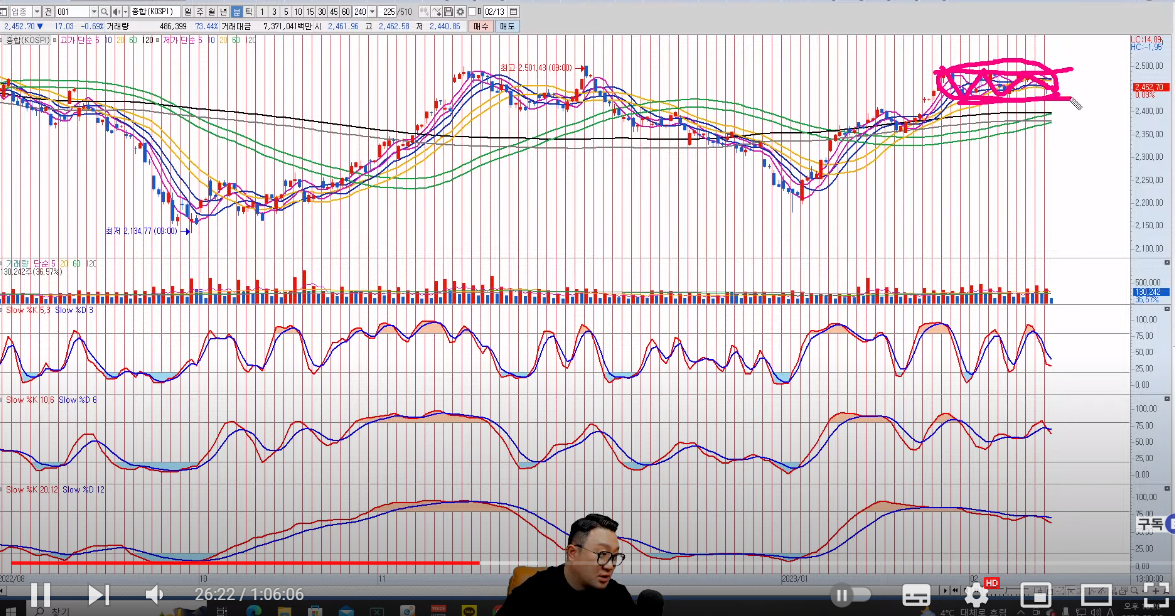Click the floppy disk save icon
The width and height of the screenshot is (1175, 616).
tap(449, 12)
